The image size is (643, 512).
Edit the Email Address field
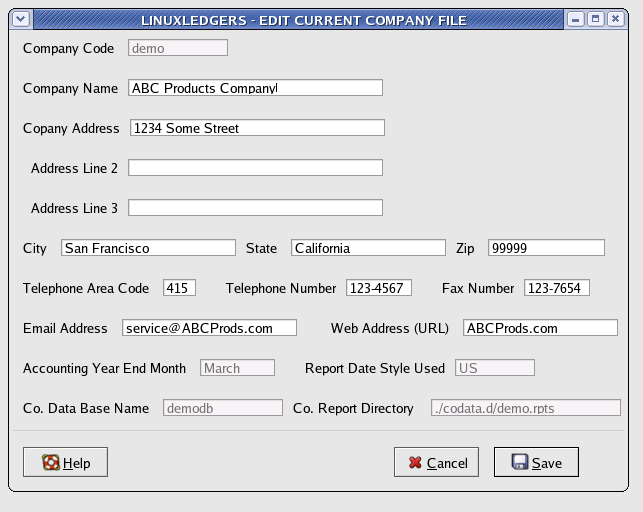coord(209,328)
